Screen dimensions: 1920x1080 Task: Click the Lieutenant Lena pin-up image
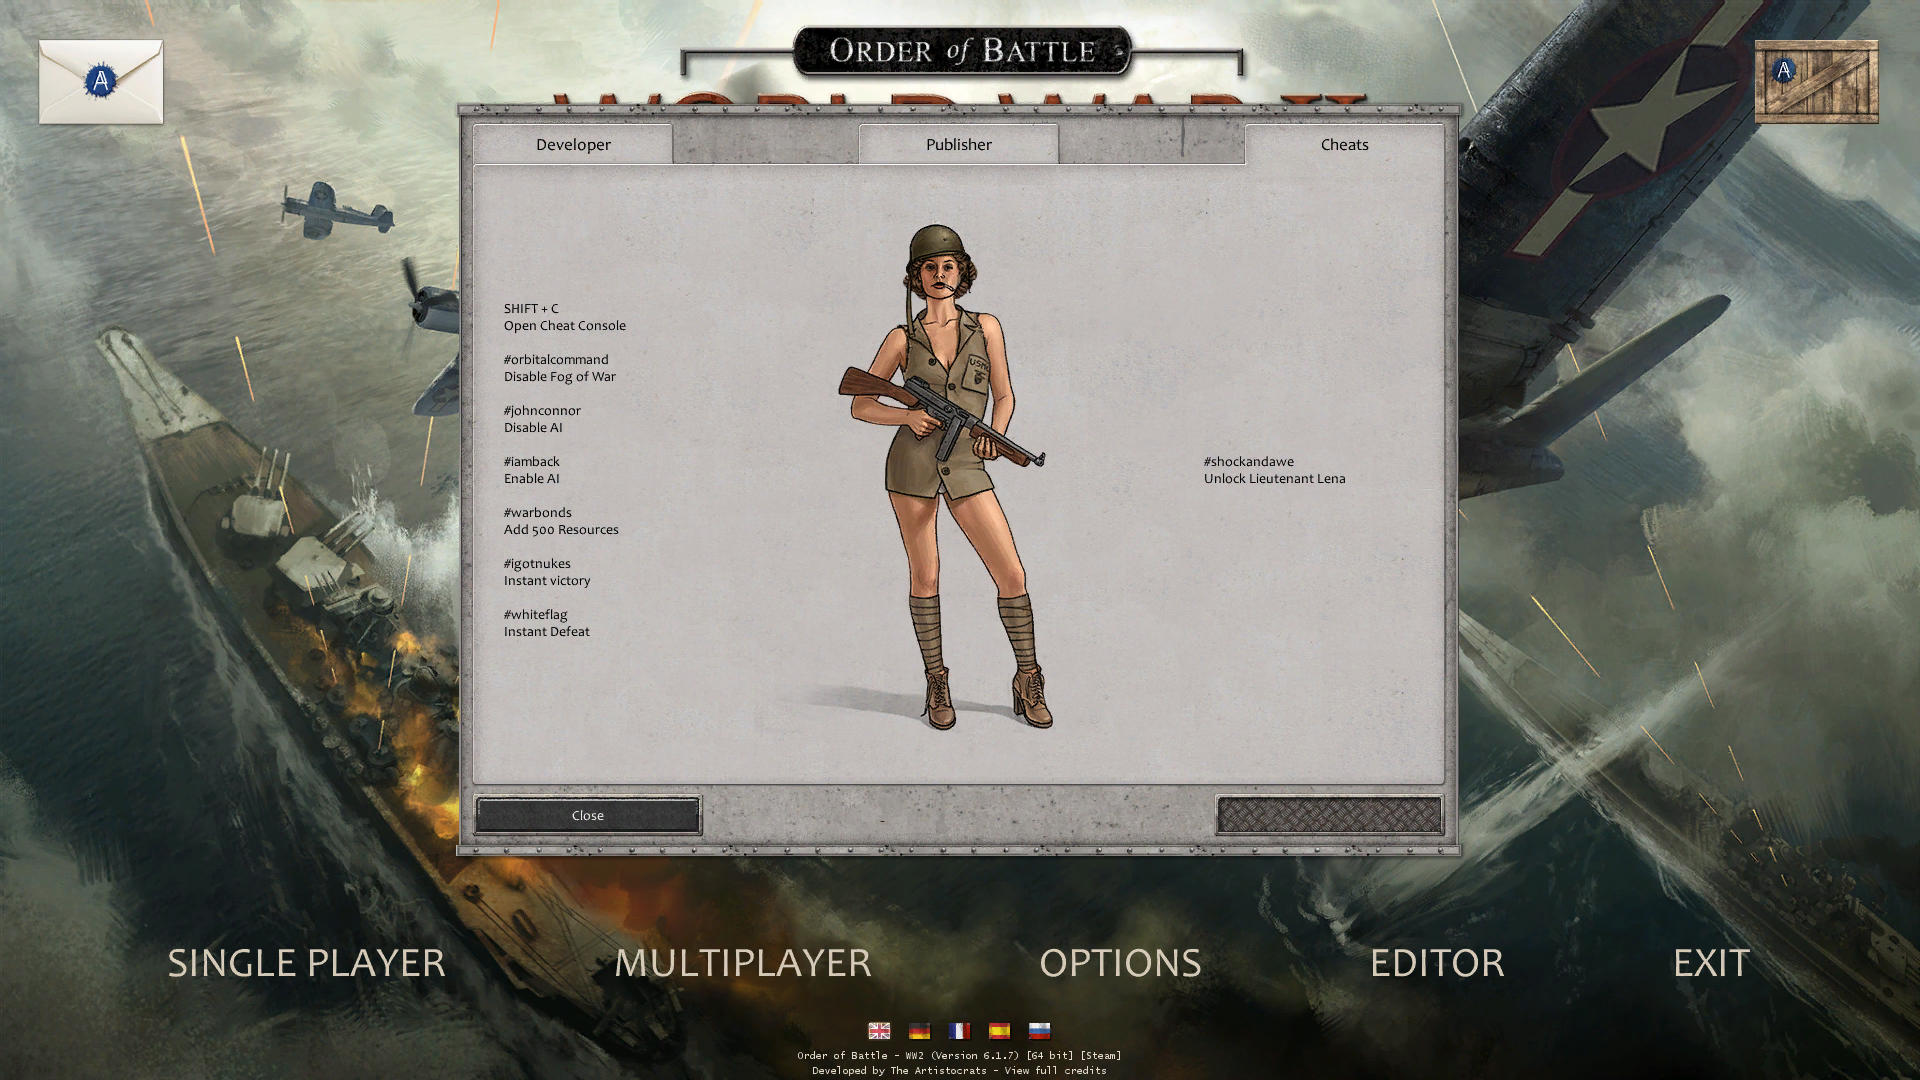(x=945, y=477)
